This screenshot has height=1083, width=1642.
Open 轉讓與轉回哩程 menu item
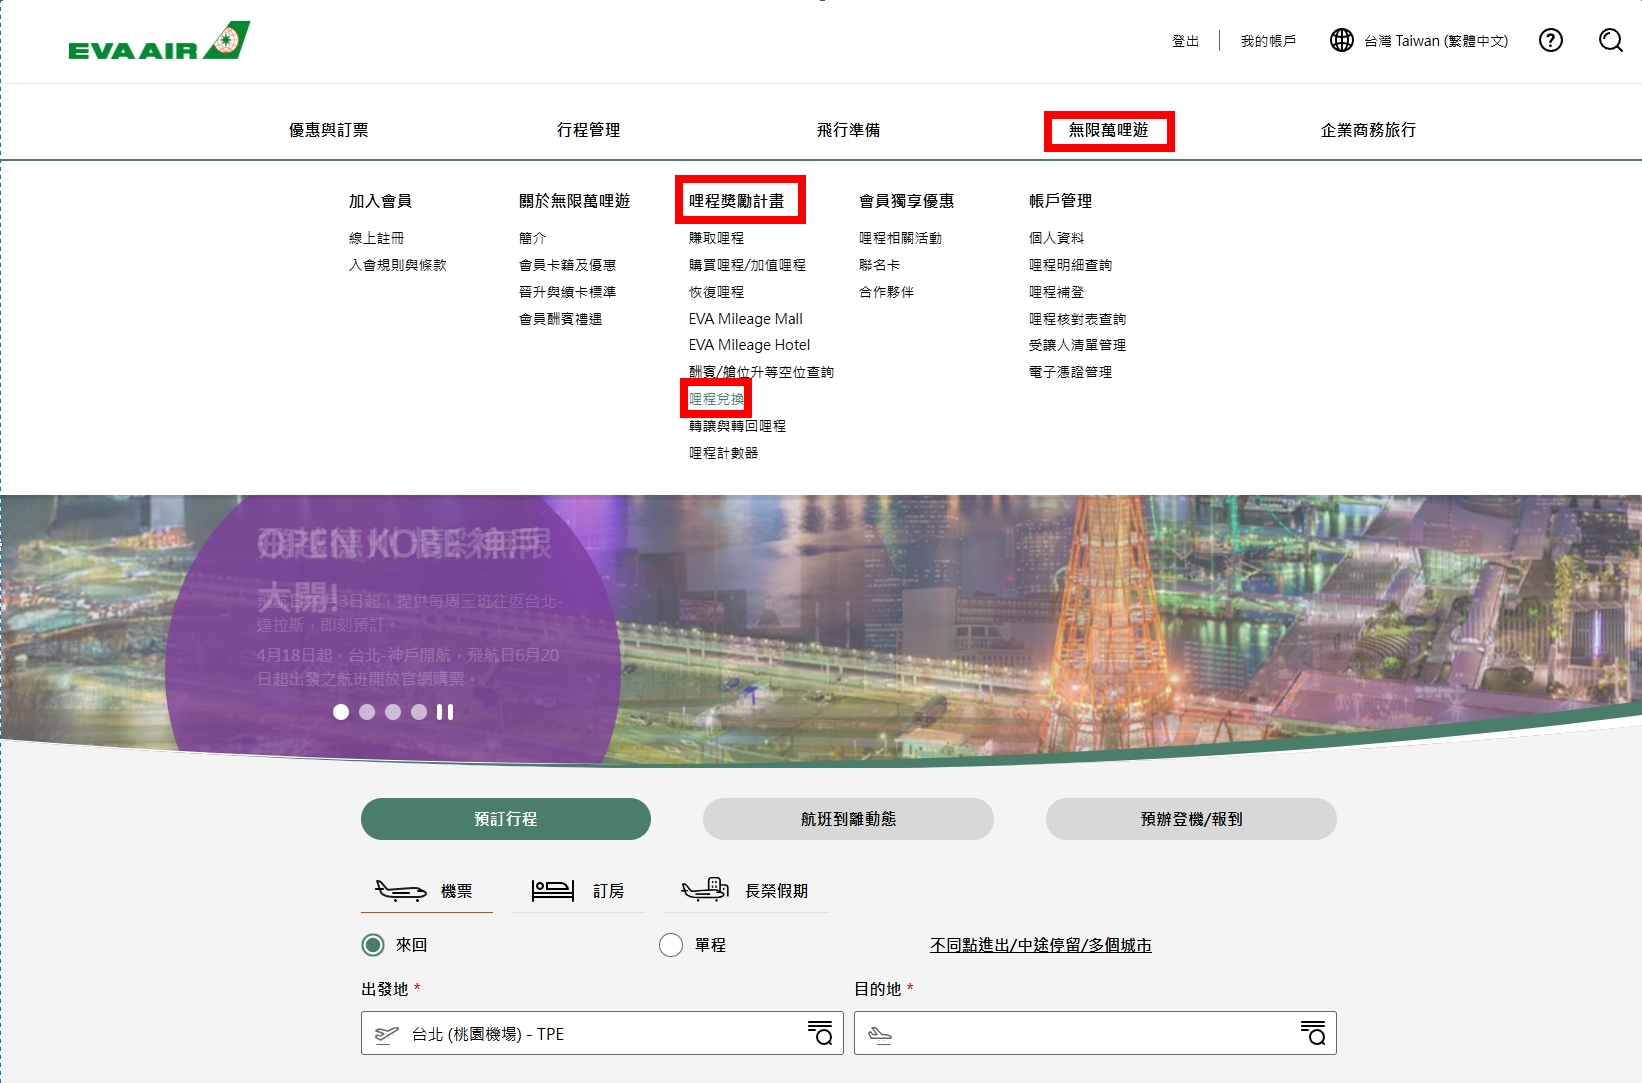pos(737,426)
